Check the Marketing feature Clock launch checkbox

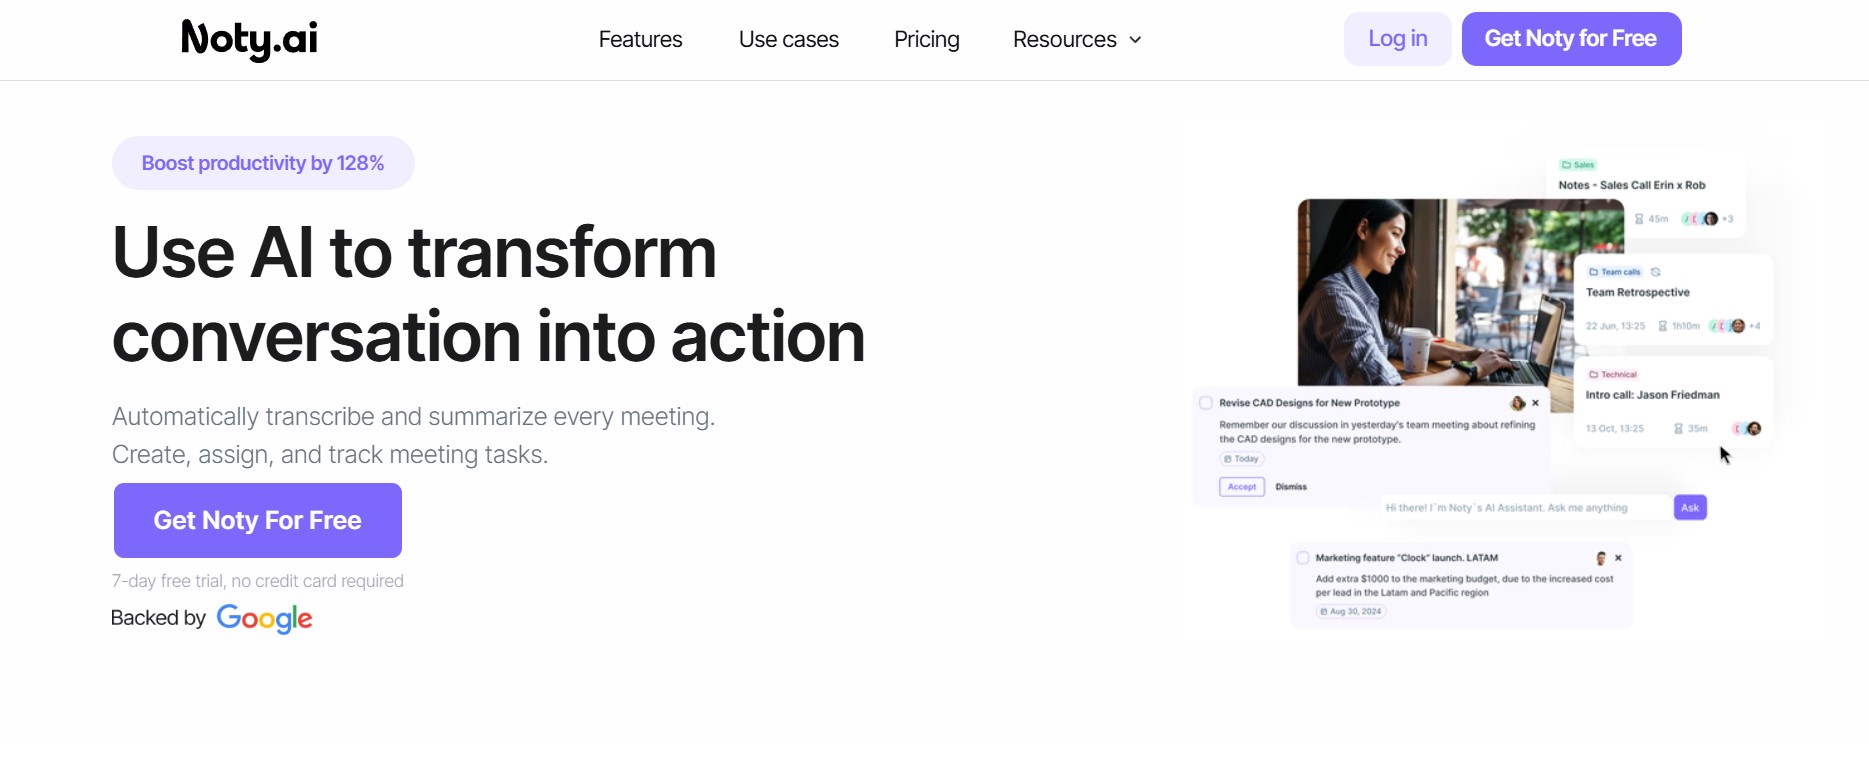1303,558
